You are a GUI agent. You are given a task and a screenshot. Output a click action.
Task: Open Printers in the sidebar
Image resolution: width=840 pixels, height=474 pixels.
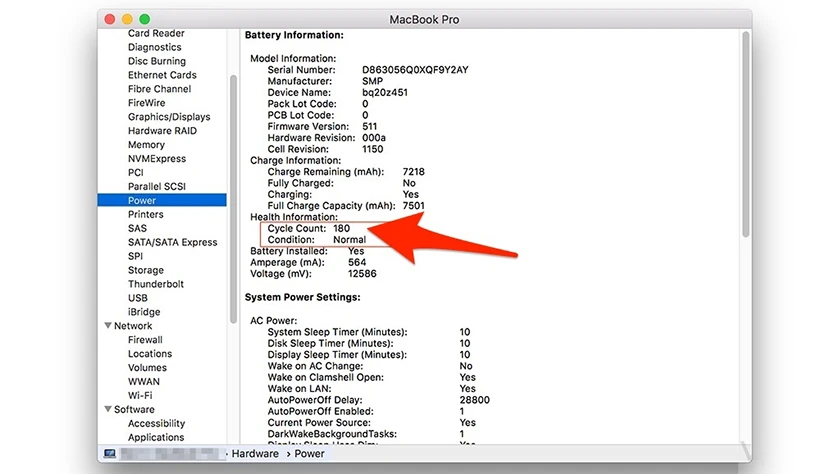click(145, 214)
